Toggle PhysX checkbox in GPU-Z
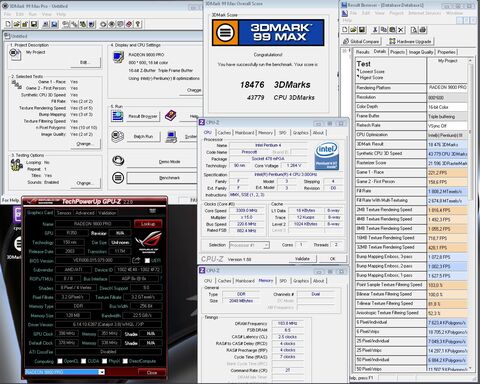Screen dimensions: 480x384 [105, 361]
